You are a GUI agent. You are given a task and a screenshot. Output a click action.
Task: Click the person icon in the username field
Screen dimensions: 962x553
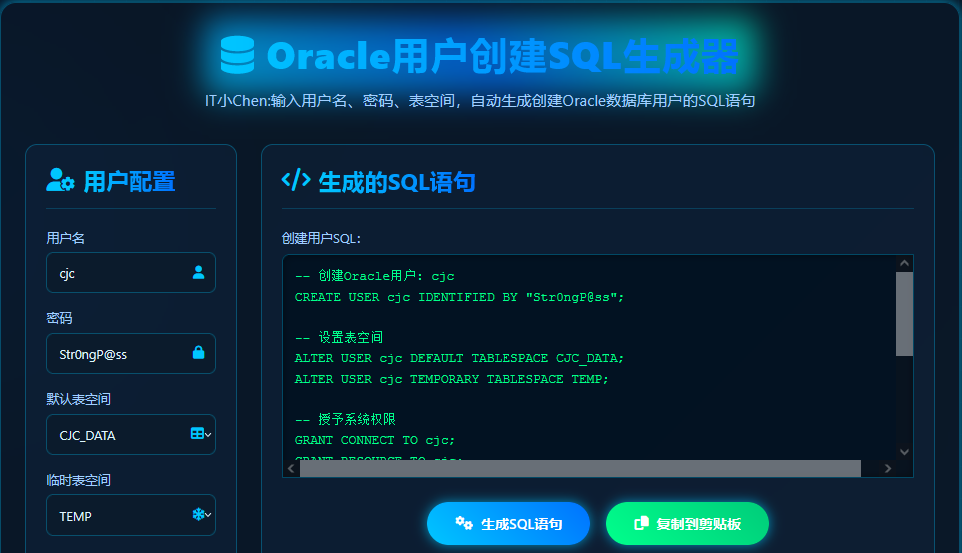point(198,273)
